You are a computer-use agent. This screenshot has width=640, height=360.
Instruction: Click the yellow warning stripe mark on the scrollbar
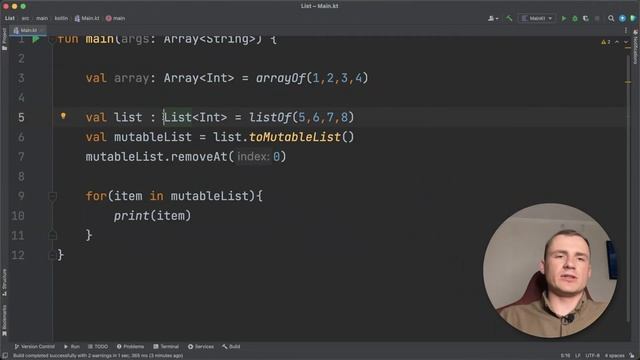click(x=628, y=82)
